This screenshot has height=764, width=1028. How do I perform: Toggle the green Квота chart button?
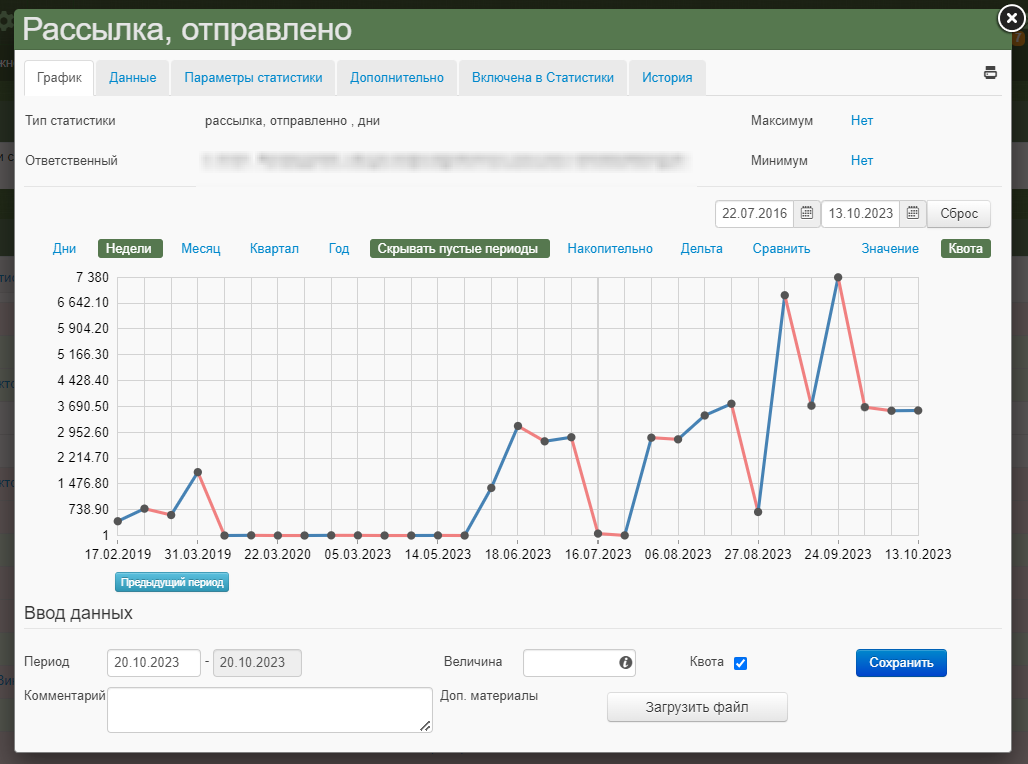tap(965, 249)
